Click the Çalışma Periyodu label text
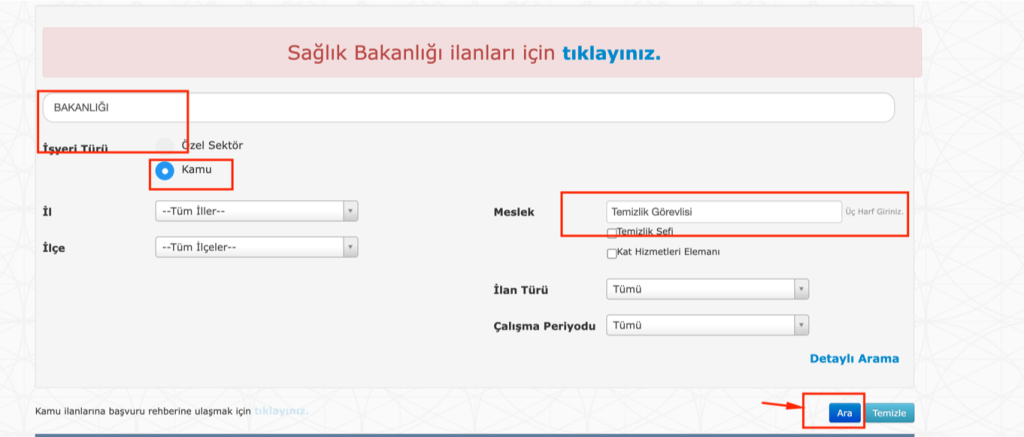This screenshot has height=437, width=1024. pyautogui.click(x=543, y=325)
